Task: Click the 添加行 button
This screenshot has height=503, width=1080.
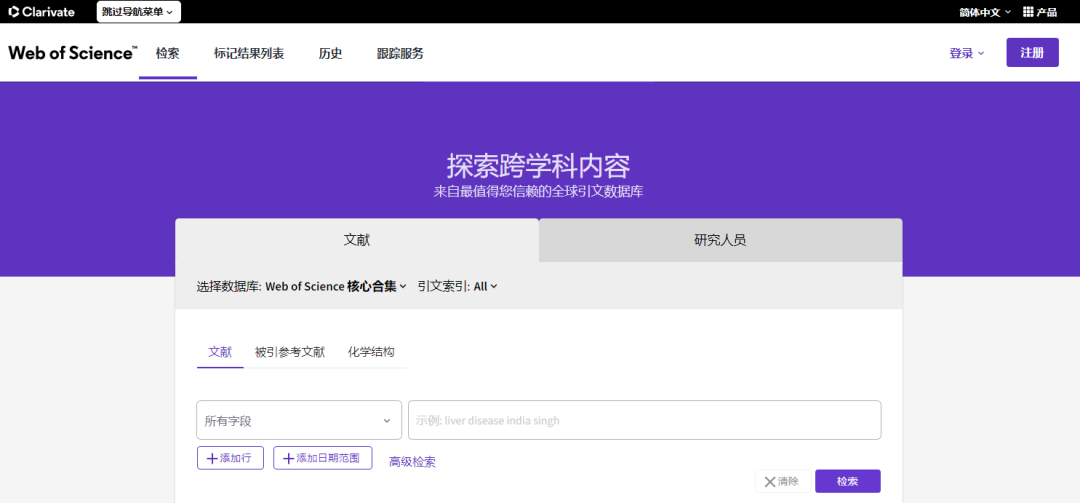Action: pos(230,458)
